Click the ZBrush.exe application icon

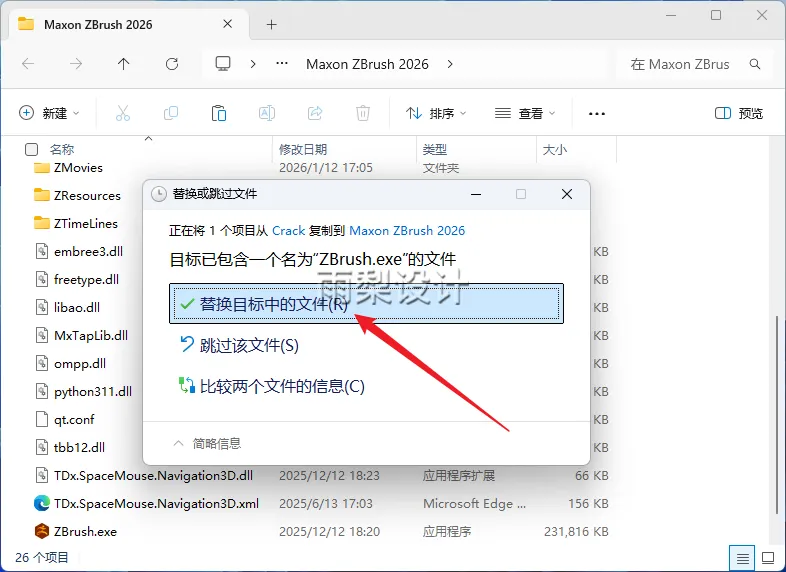42,531
